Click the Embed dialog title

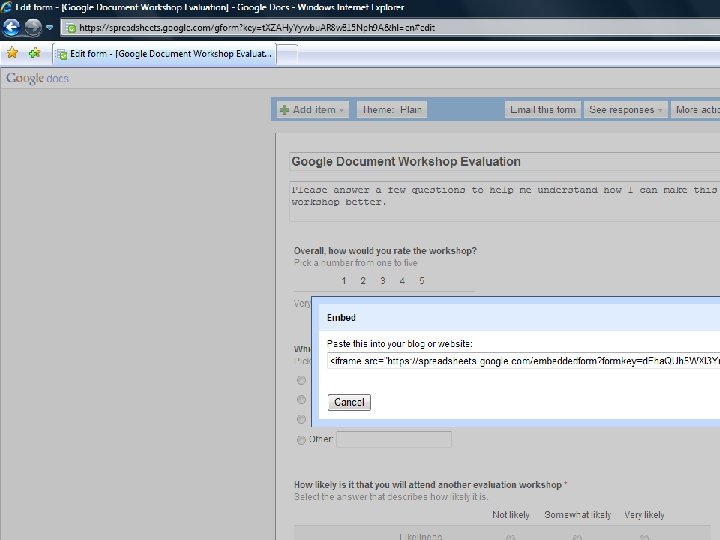(341, 318)
